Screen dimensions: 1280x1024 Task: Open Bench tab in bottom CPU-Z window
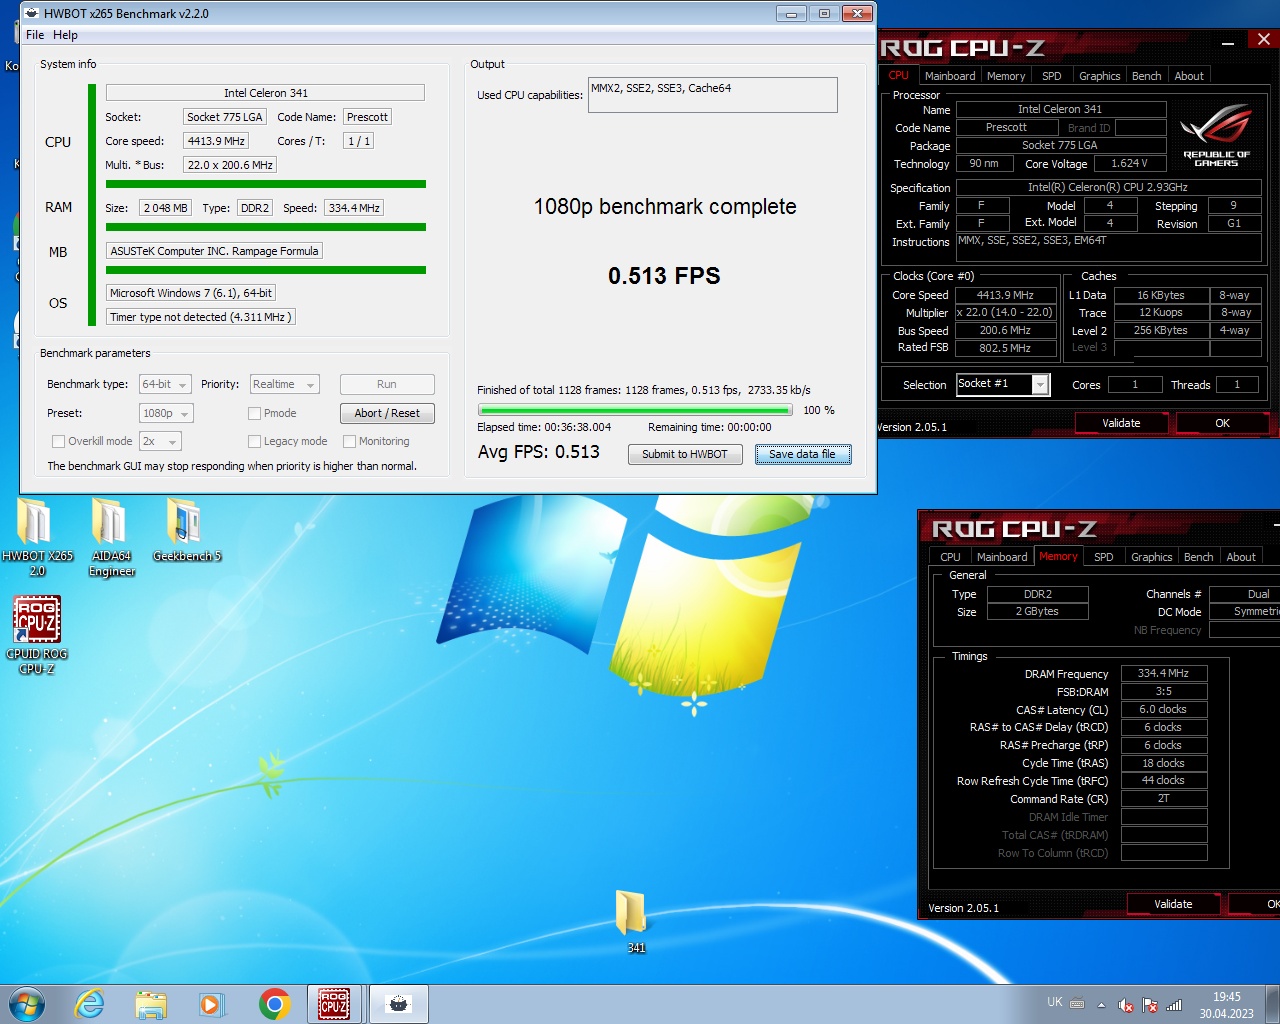click(x=1199, y=557)
